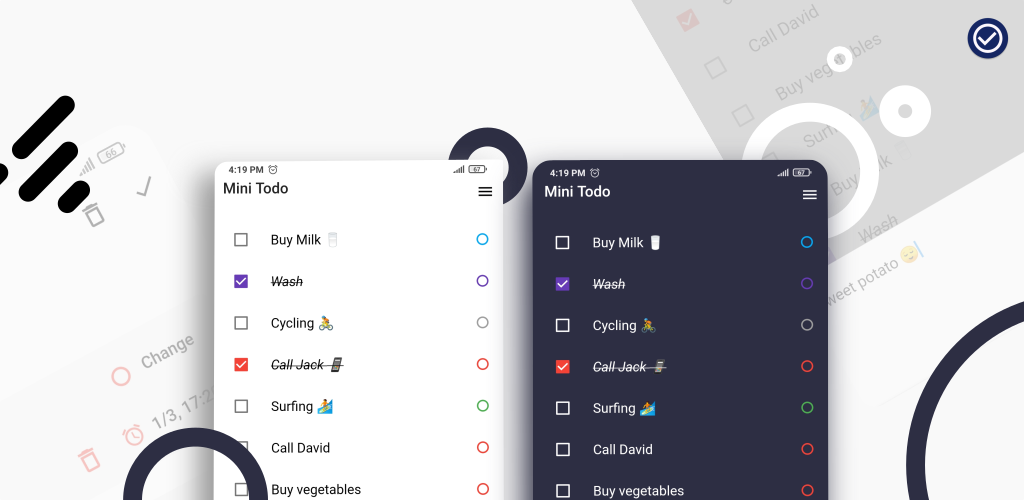
Task: Select the Call Jack task text, light phone
Action: coord(307,365)
